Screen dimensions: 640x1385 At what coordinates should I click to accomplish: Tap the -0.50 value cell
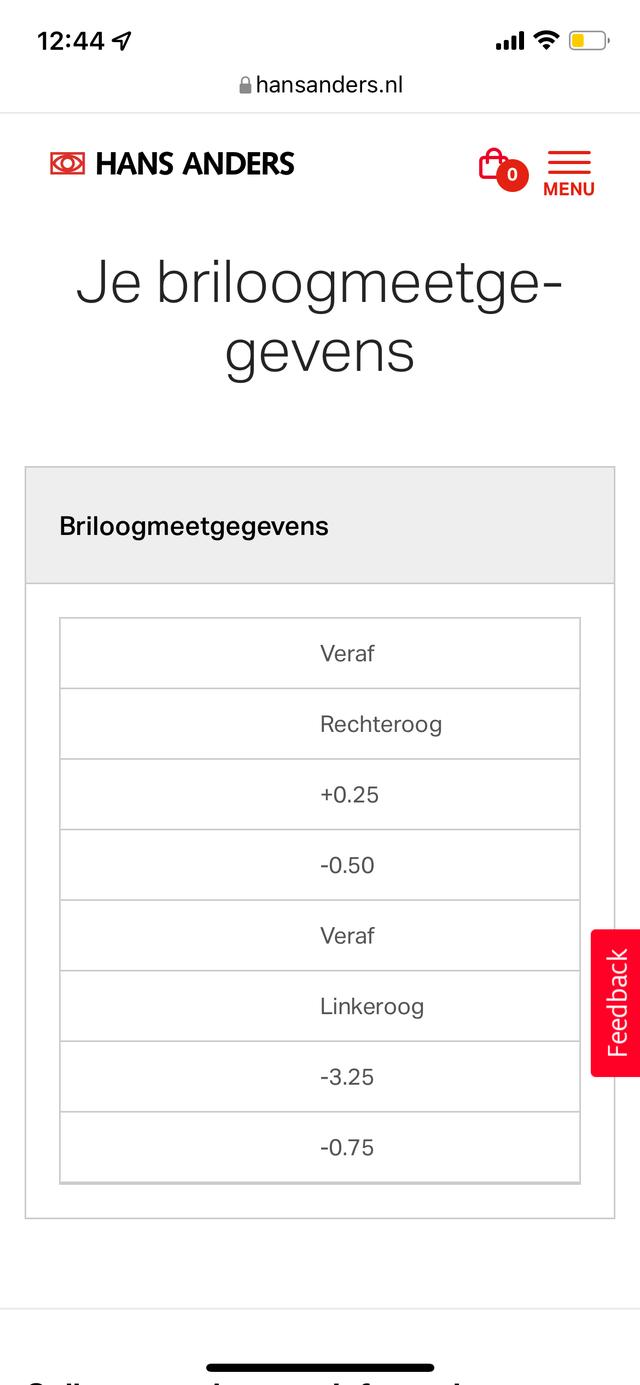pos(320,865)
